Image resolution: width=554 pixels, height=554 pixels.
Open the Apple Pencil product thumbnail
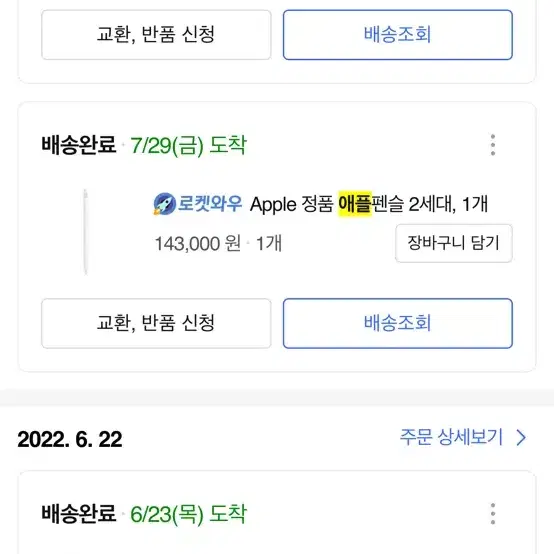pyautogui.click(x=86, y=232)
